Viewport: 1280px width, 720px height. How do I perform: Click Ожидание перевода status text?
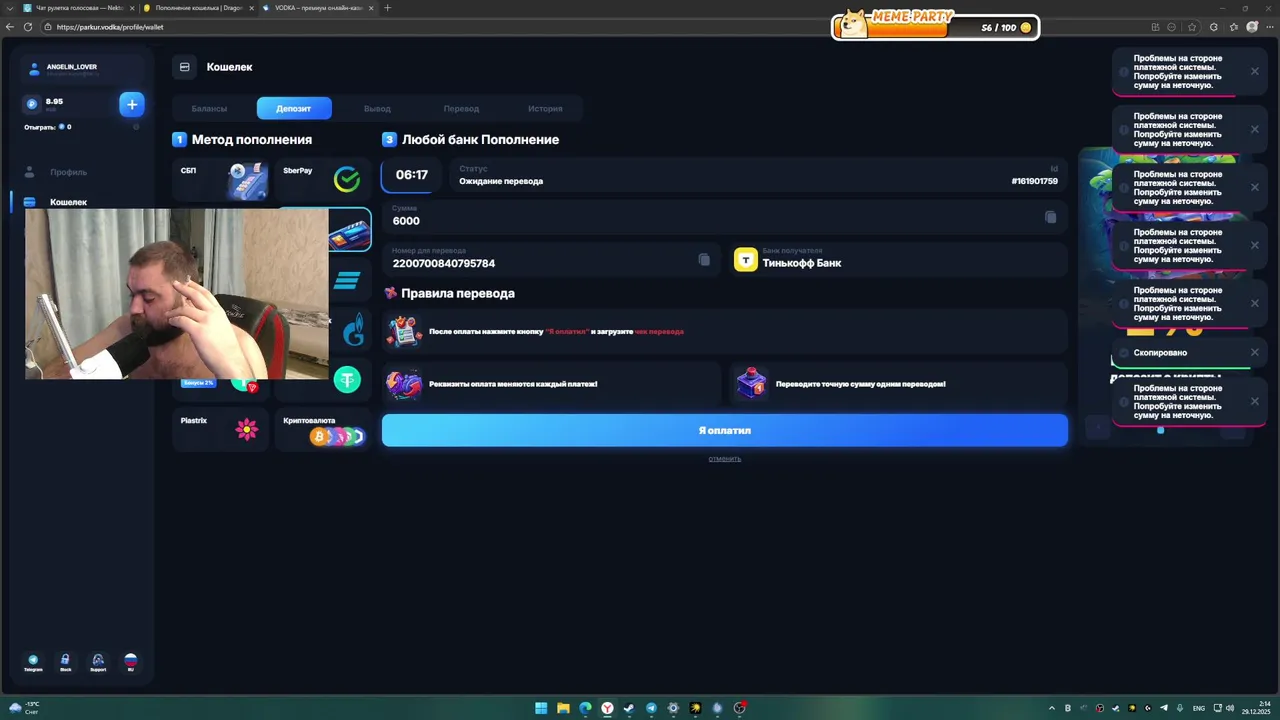501,181
